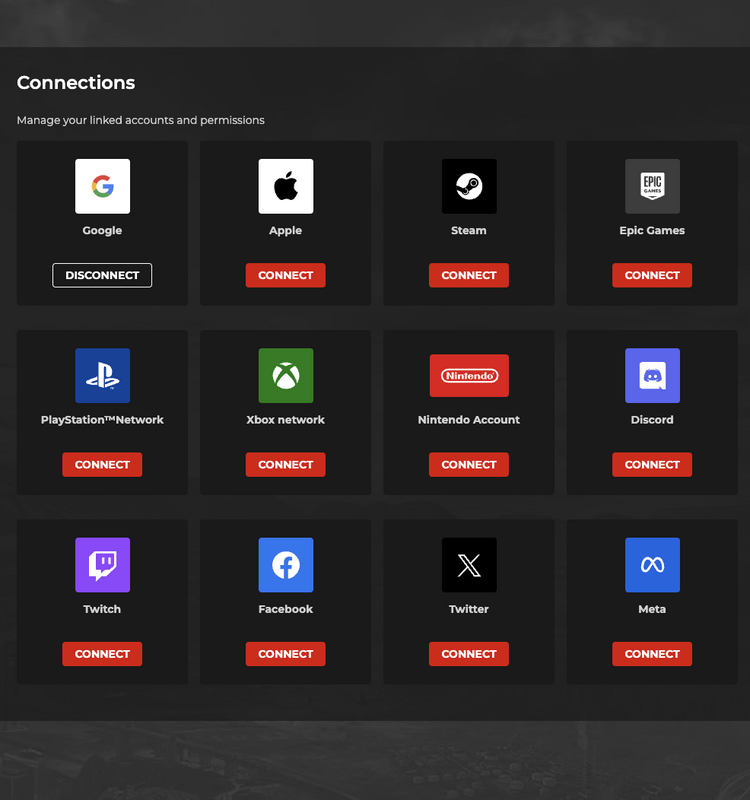Click the Nintendo logo icon
This screenshot has width=750, height=800.
point(469,376)
